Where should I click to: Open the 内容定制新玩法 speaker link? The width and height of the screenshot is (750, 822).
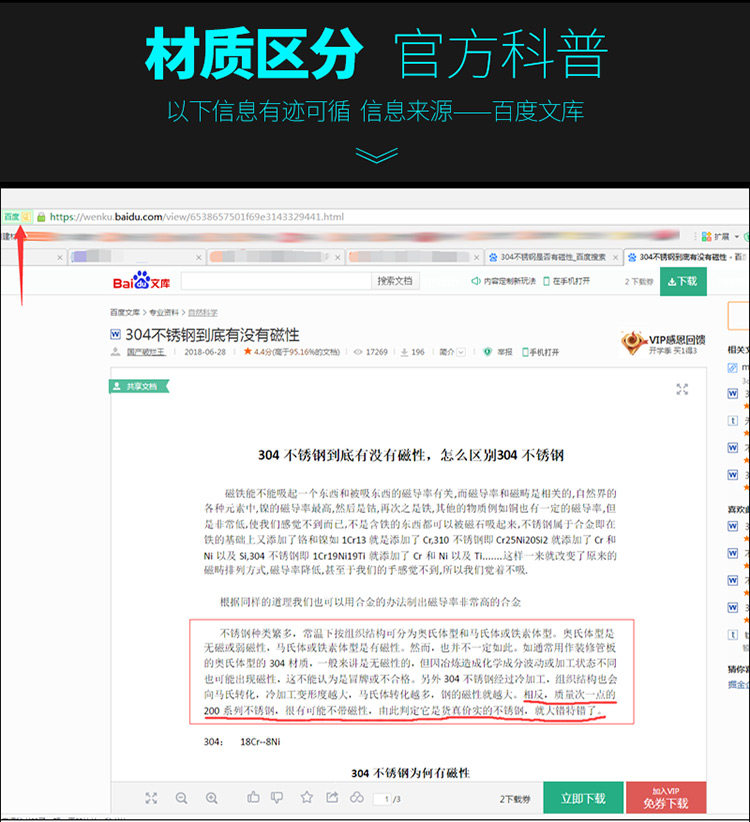click(x=503, y=281)
